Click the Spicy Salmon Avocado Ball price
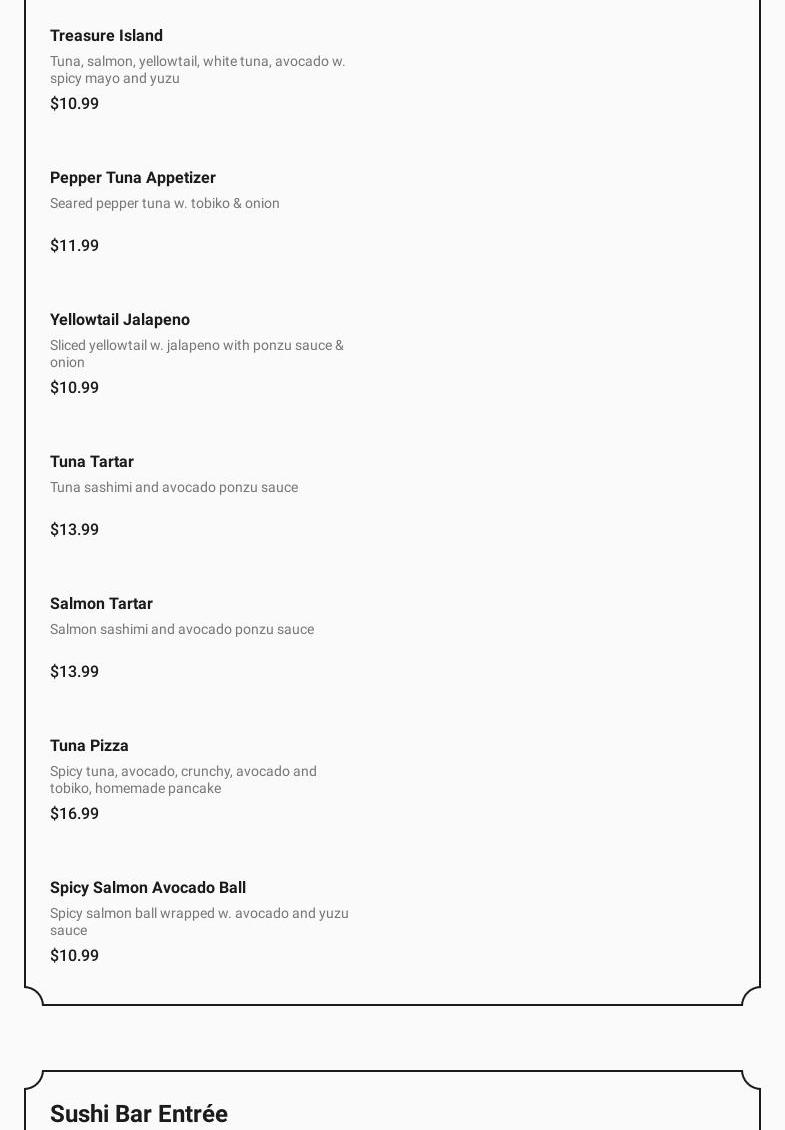The image size is (785, 1130). (x=75, y=956)
